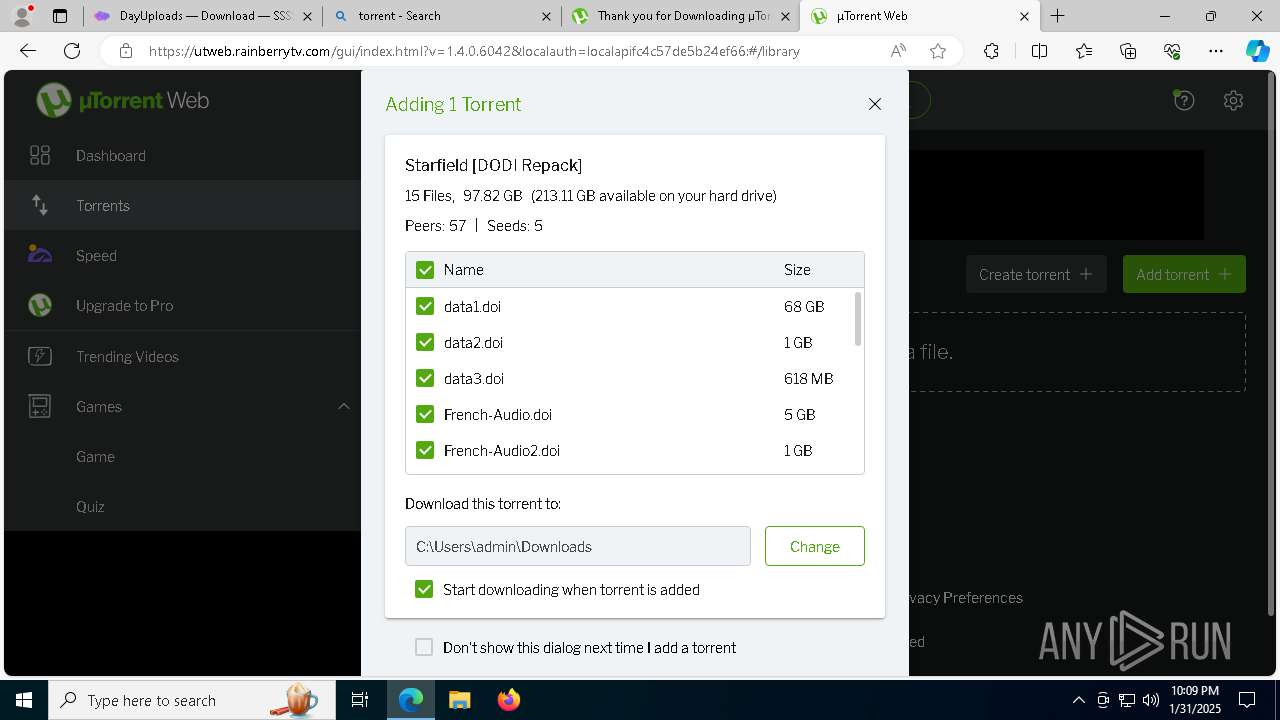Open File Explorer from the taskbar

tap(459, 700)
